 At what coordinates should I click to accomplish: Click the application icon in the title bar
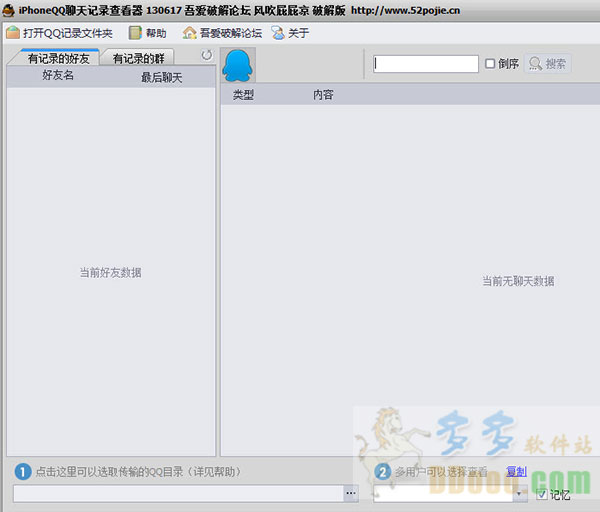(8, 10)
